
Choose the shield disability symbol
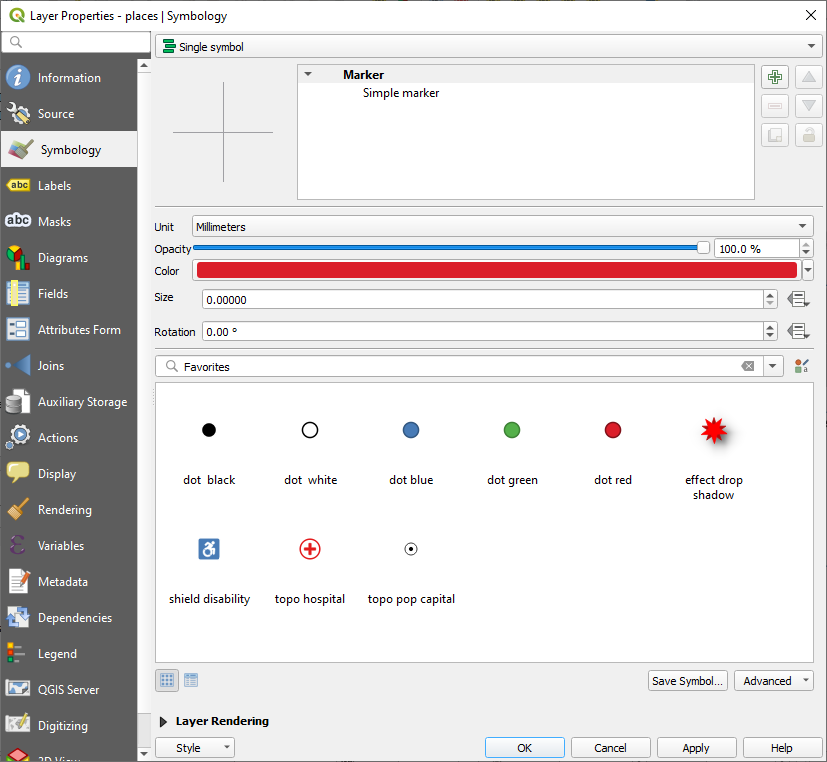click(x=209, y=549)
